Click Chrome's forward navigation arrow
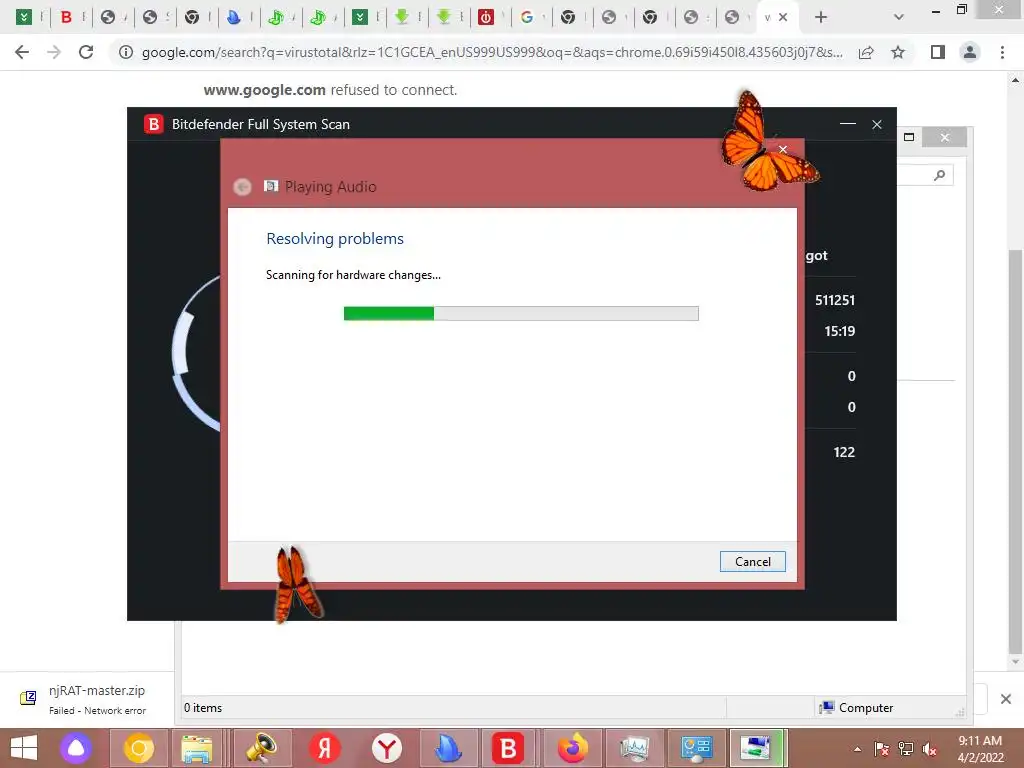Viewport: 1024px width, 768px height. (x=54, y=52)
